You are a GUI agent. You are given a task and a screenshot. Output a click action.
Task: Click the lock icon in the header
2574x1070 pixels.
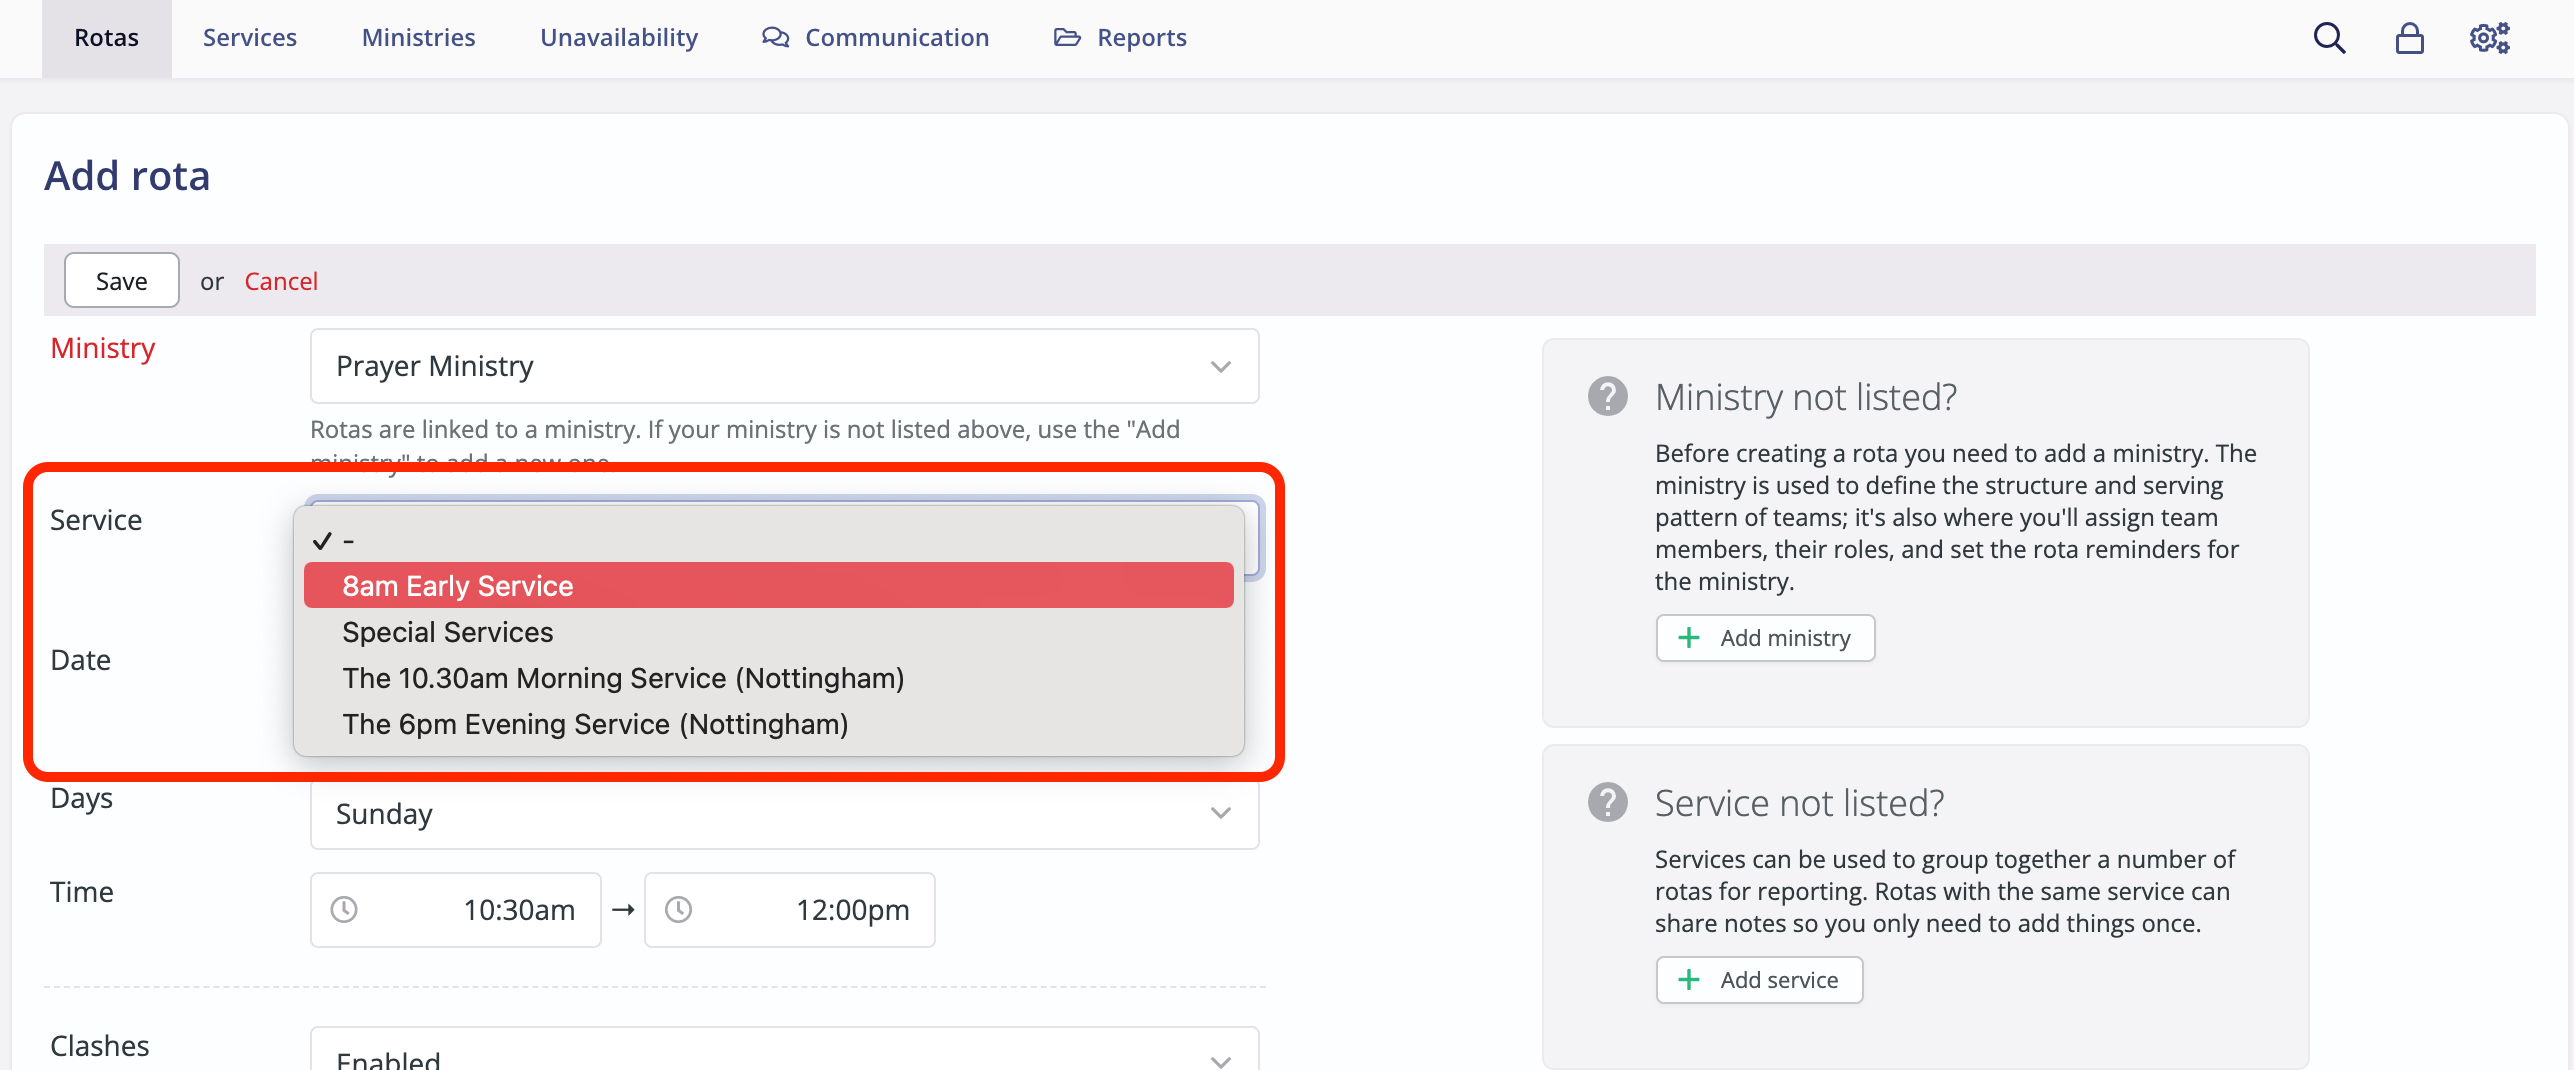2410,38
